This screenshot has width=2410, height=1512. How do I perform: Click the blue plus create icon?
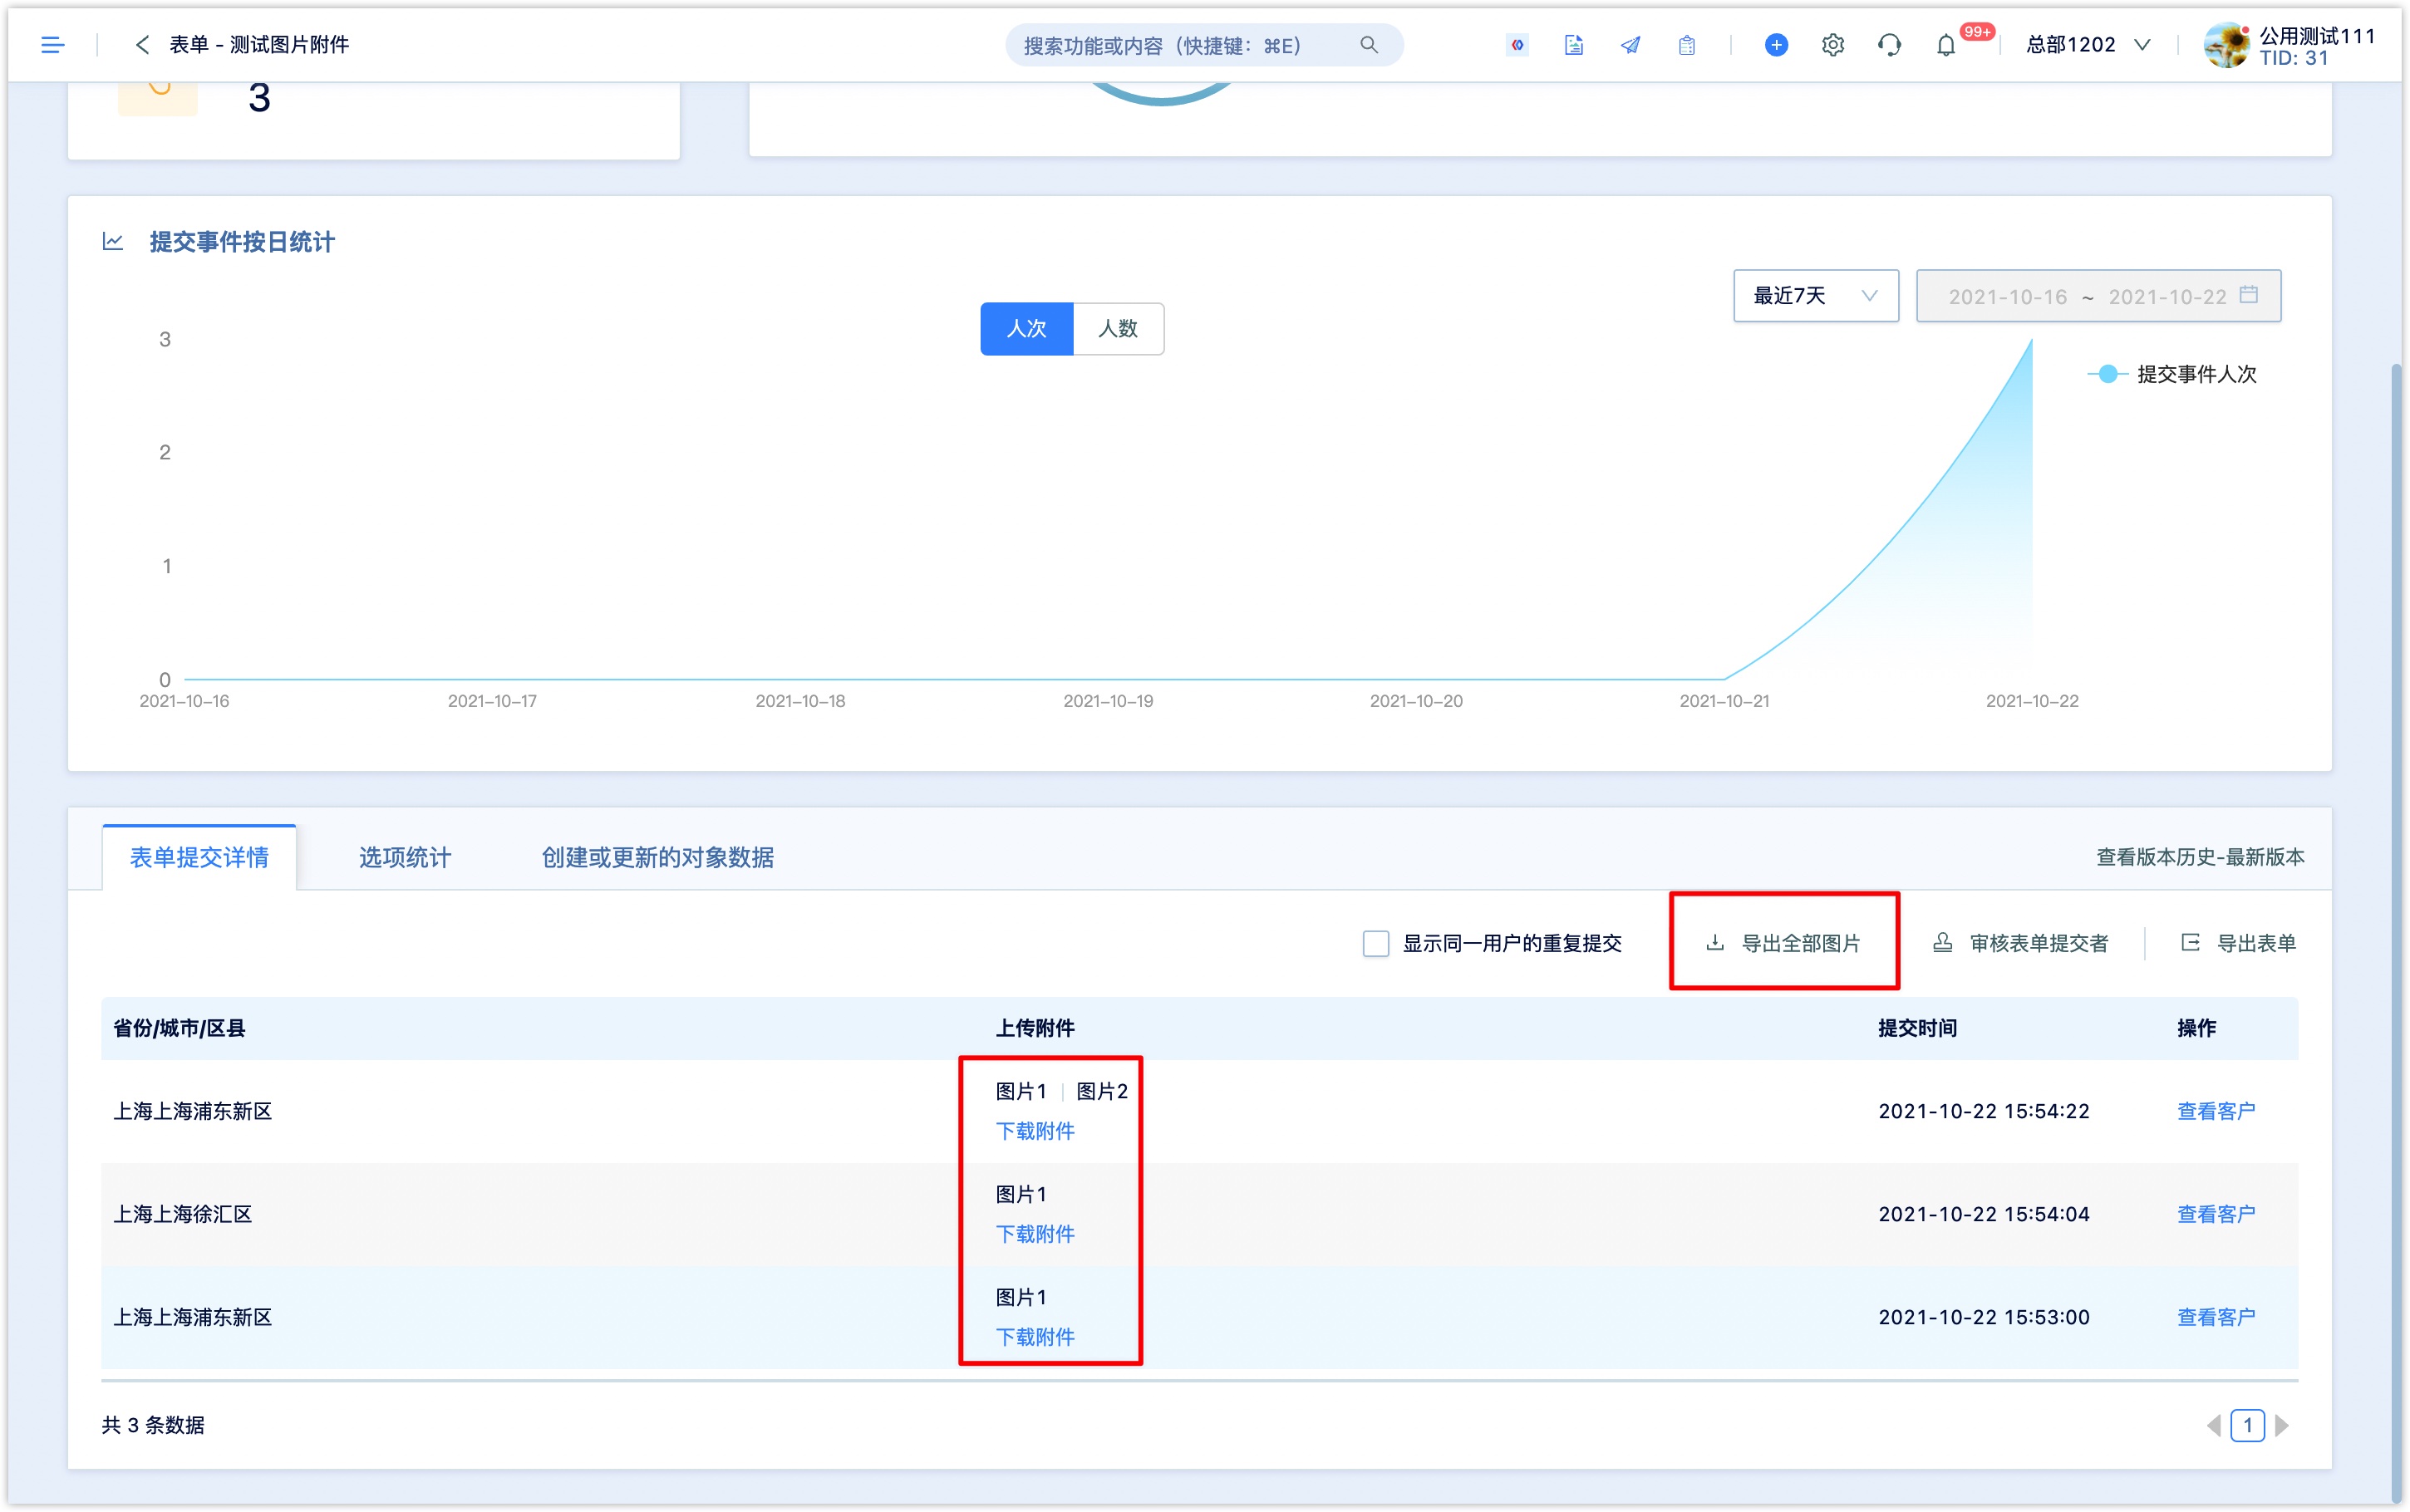(x=1776, y=45)
